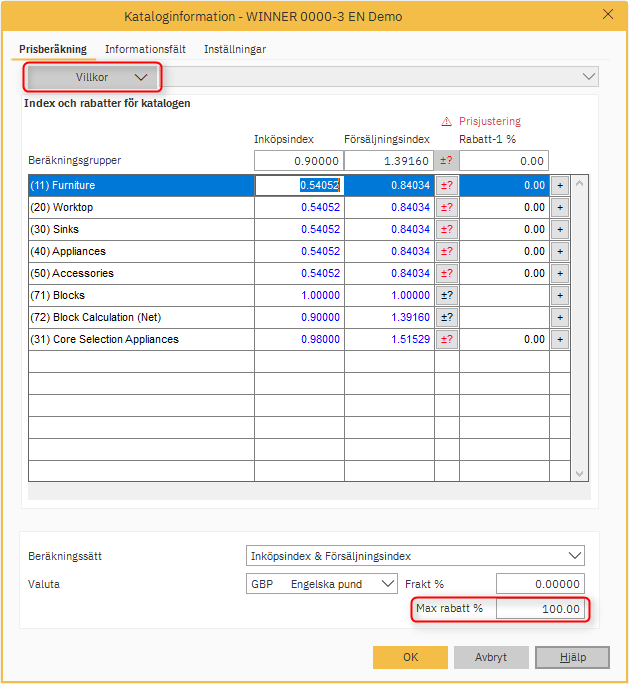This screenshot has height=684, width=629.
Task: Select the Frakt % input field
Action: pyautogui.click(x=540, y=584)
